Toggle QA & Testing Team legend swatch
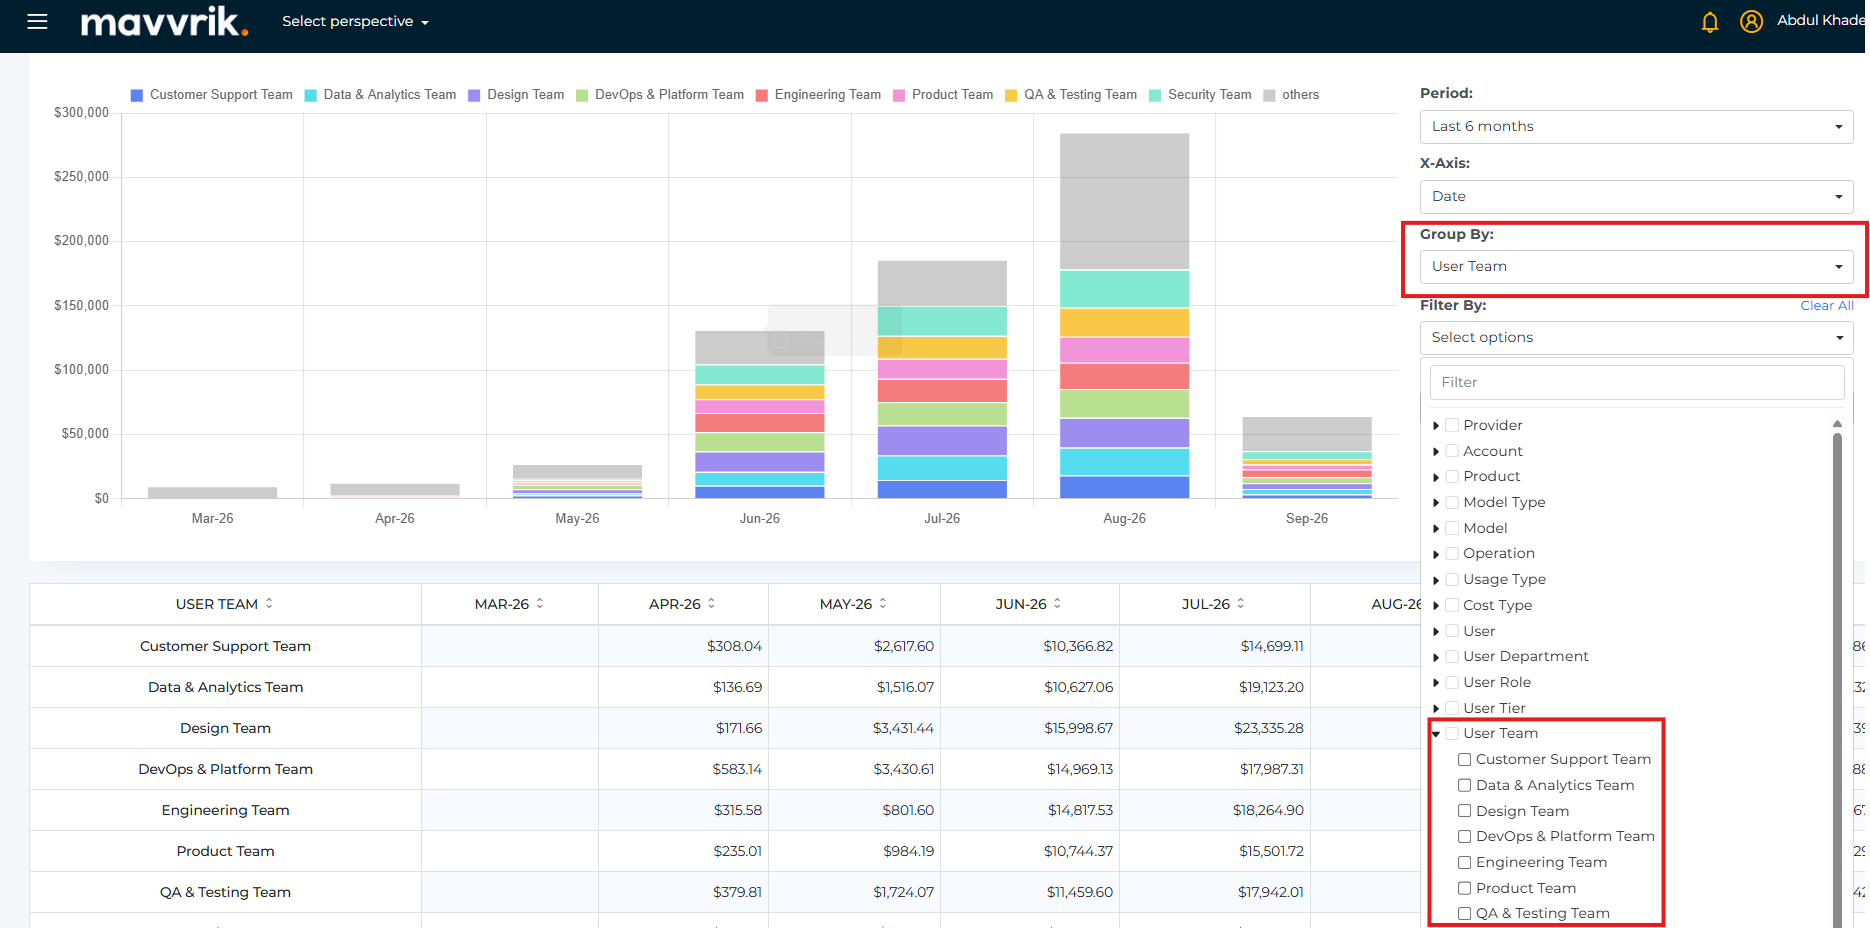This screenshot has width=1870, height=928. point(1011,95)
